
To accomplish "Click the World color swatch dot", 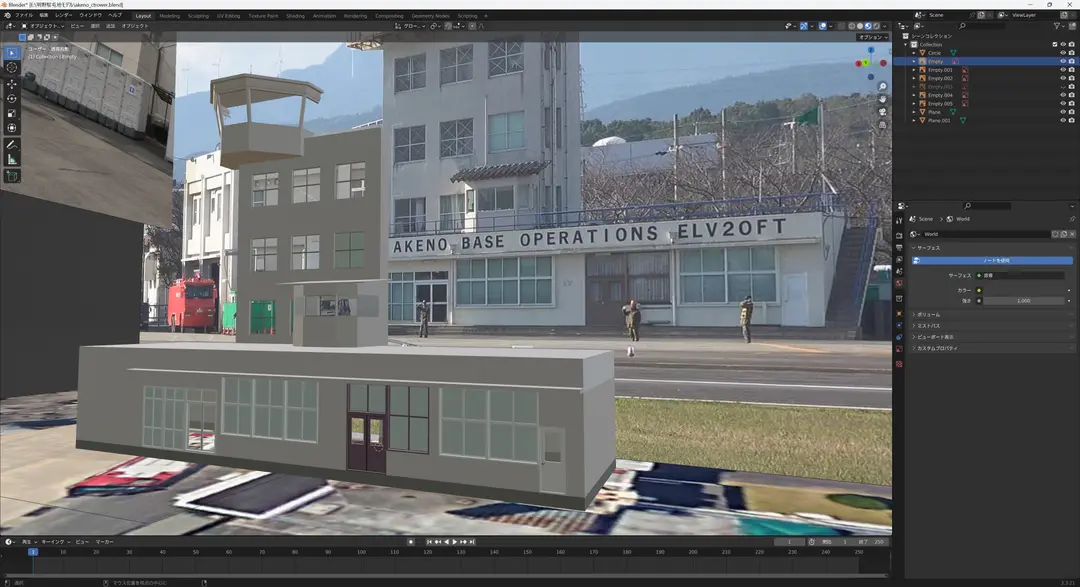I will 979,290.
